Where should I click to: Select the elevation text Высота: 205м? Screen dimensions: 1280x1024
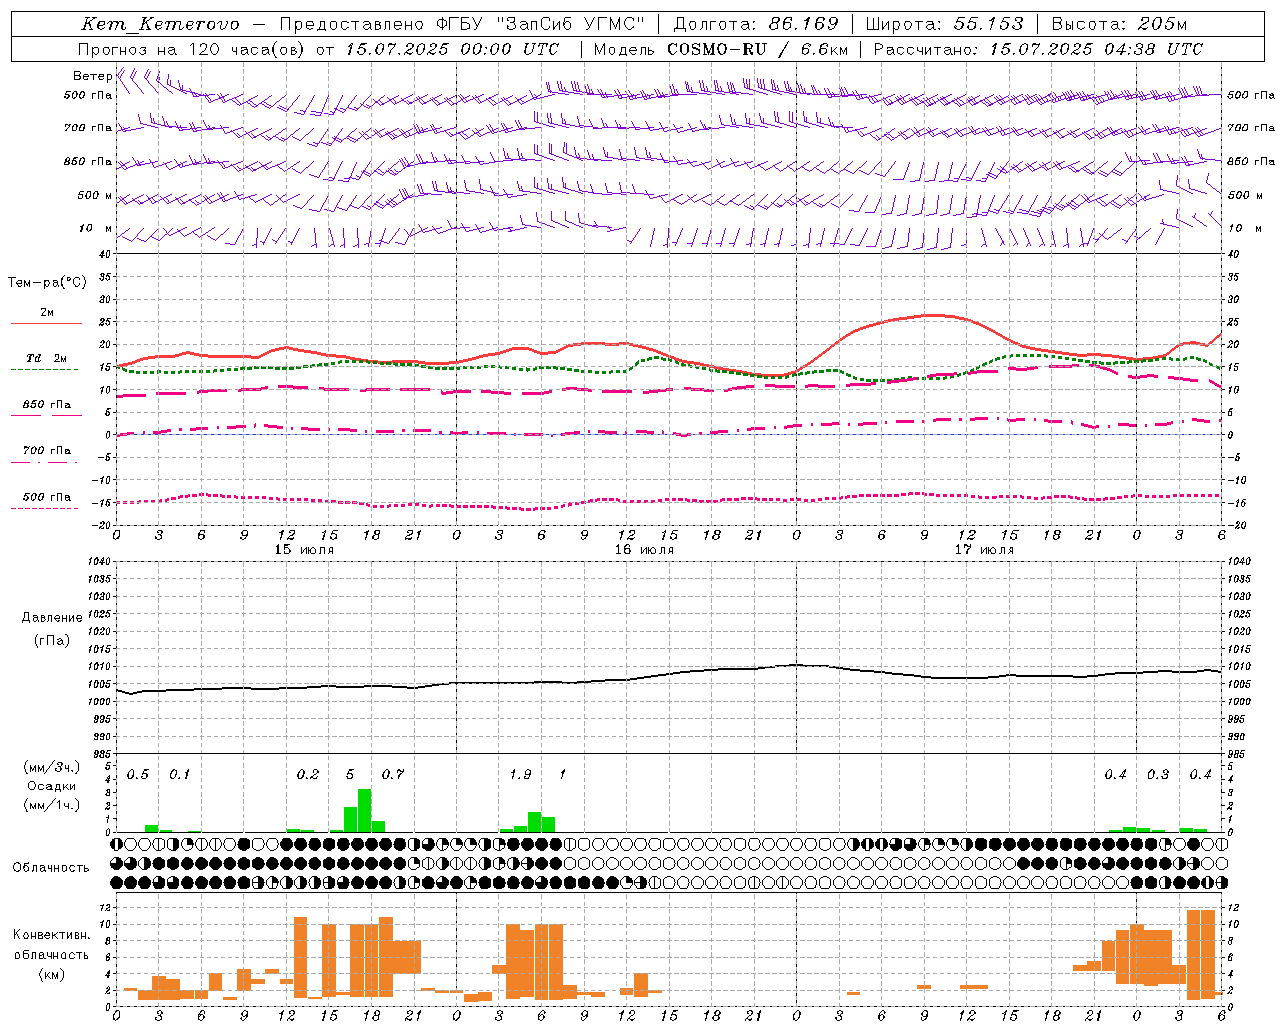click(1119, 24)
